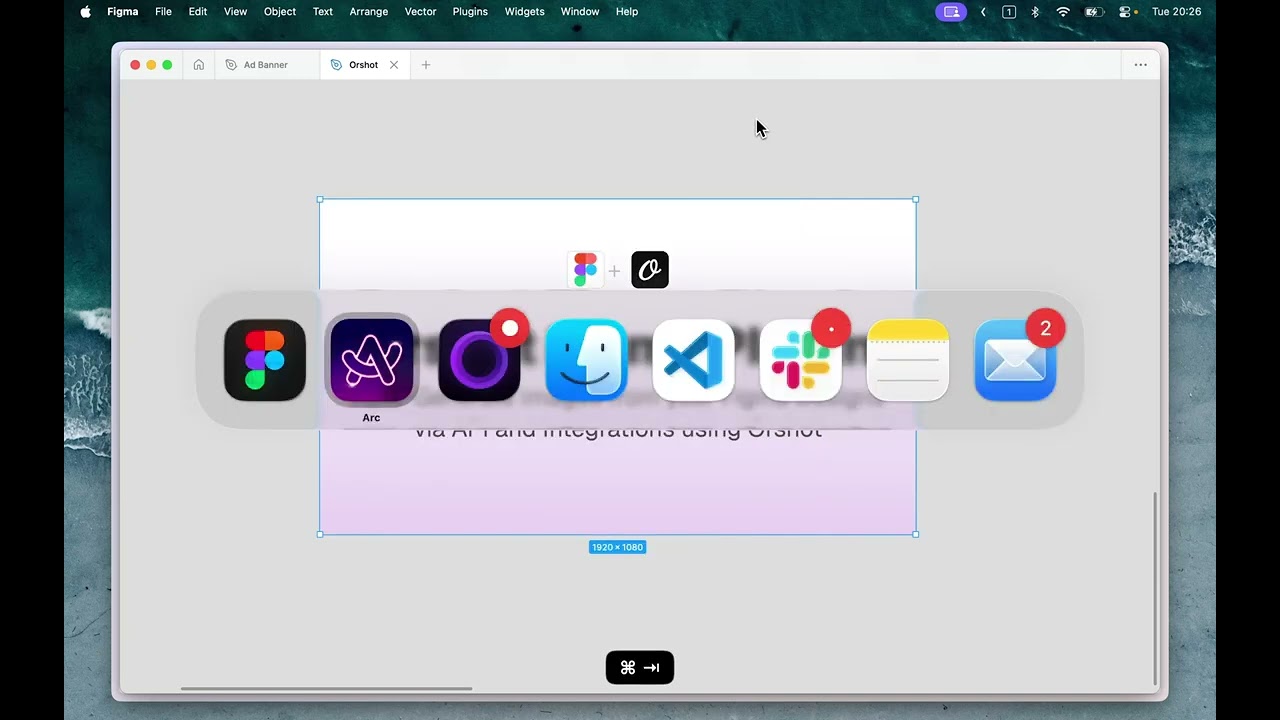Click the top-left frame selection handle
The image size is (1280, 720).
click(x=320, y=200)
